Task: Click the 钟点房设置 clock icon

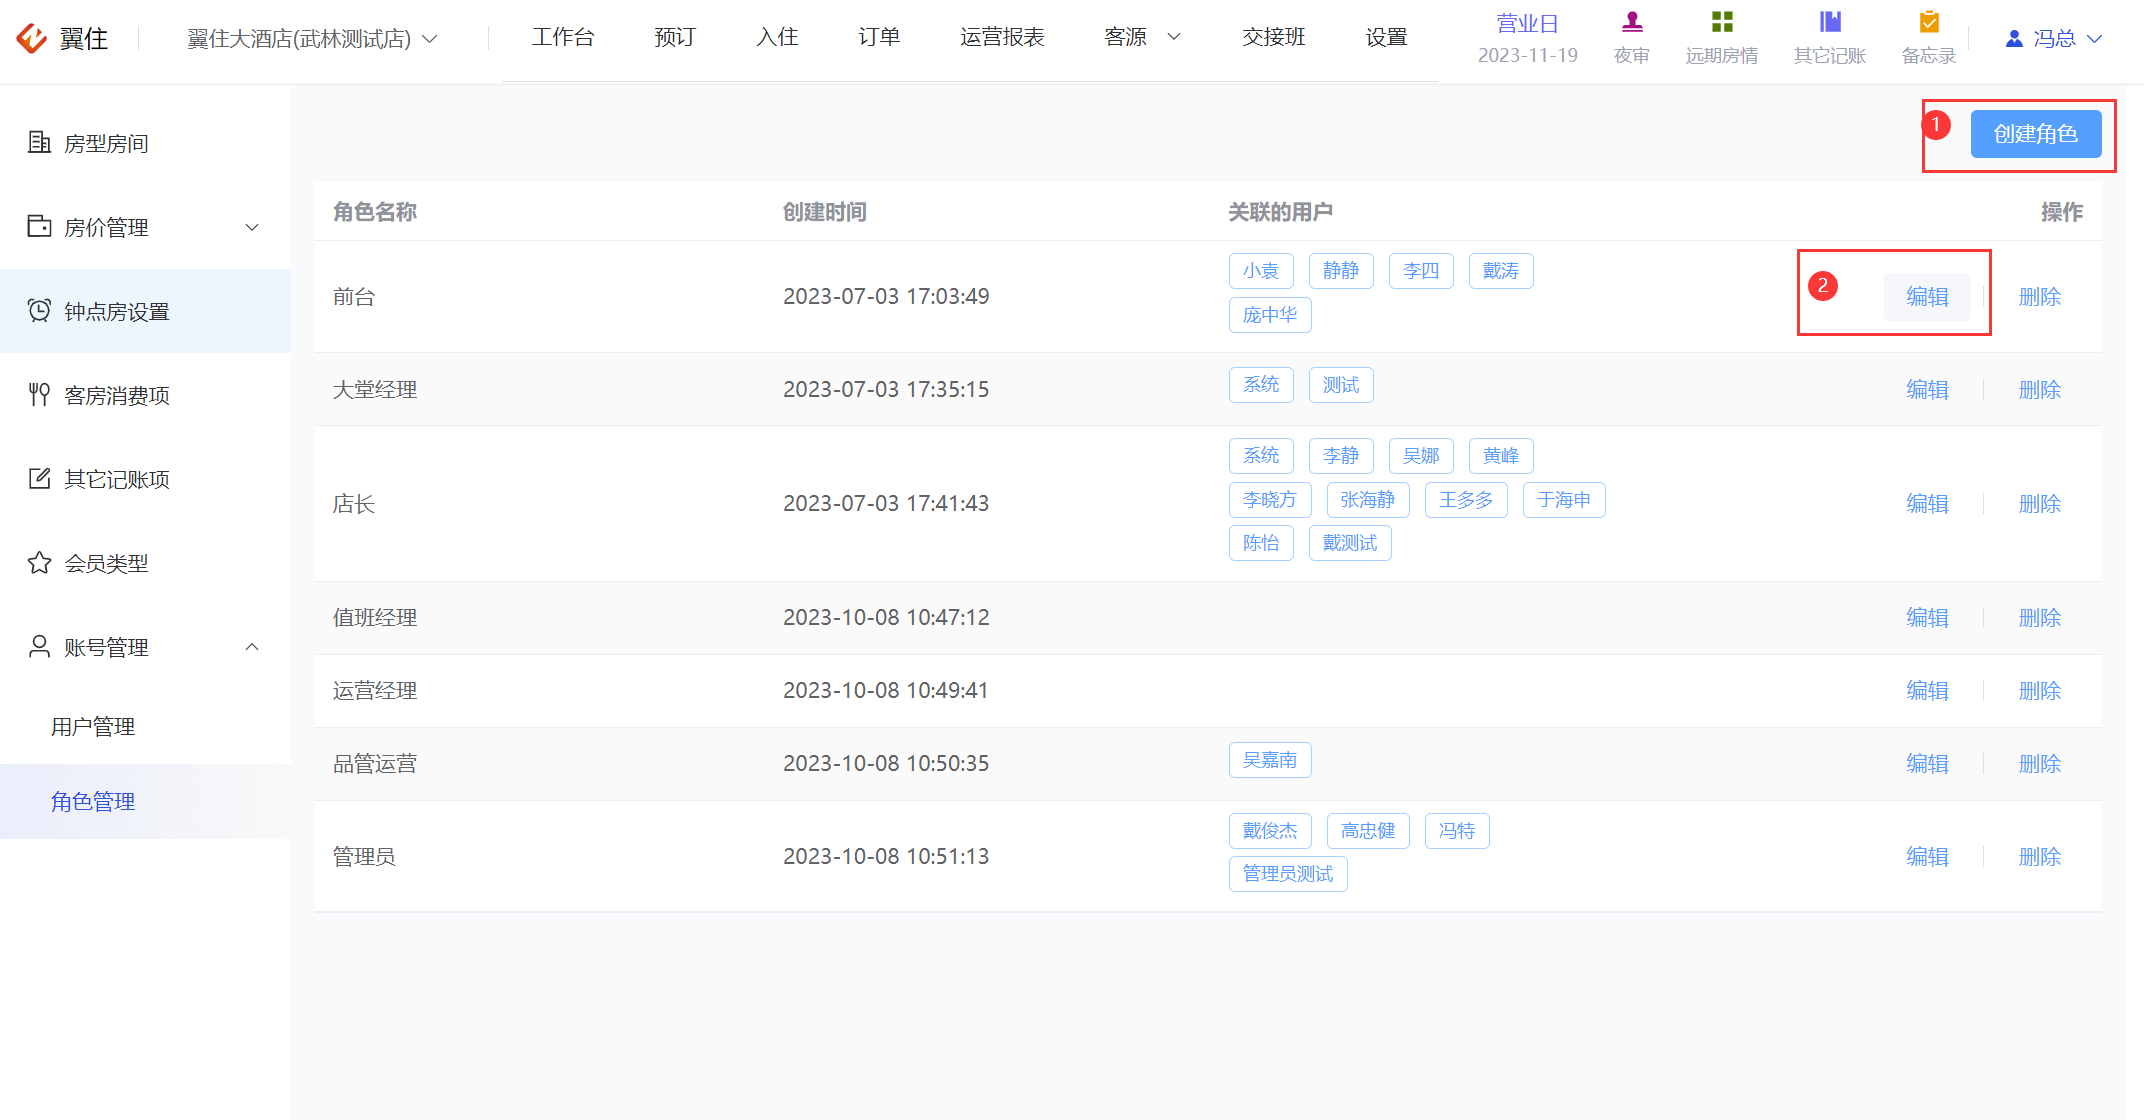Action: [39, 311]
